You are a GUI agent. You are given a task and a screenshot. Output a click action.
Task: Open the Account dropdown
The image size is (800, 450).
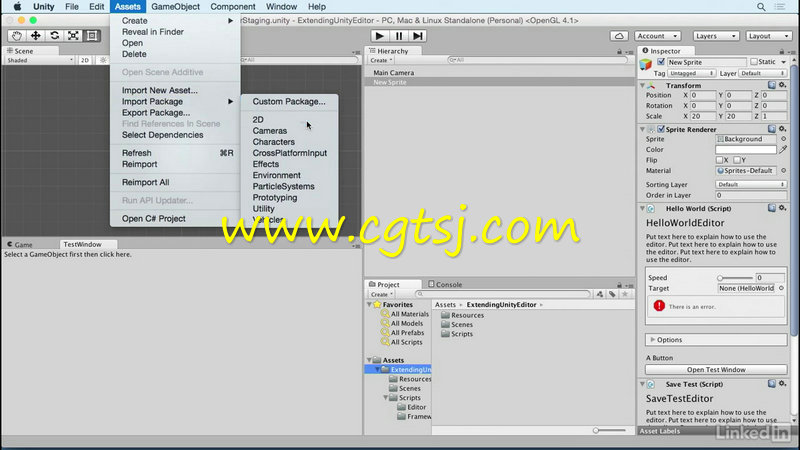[x=657, y=36]
